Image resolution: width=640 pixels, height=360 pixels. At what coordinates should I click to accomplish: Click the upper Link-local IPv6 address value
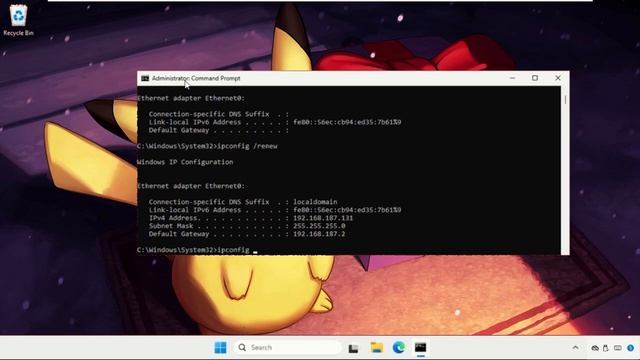click(347, 122)
